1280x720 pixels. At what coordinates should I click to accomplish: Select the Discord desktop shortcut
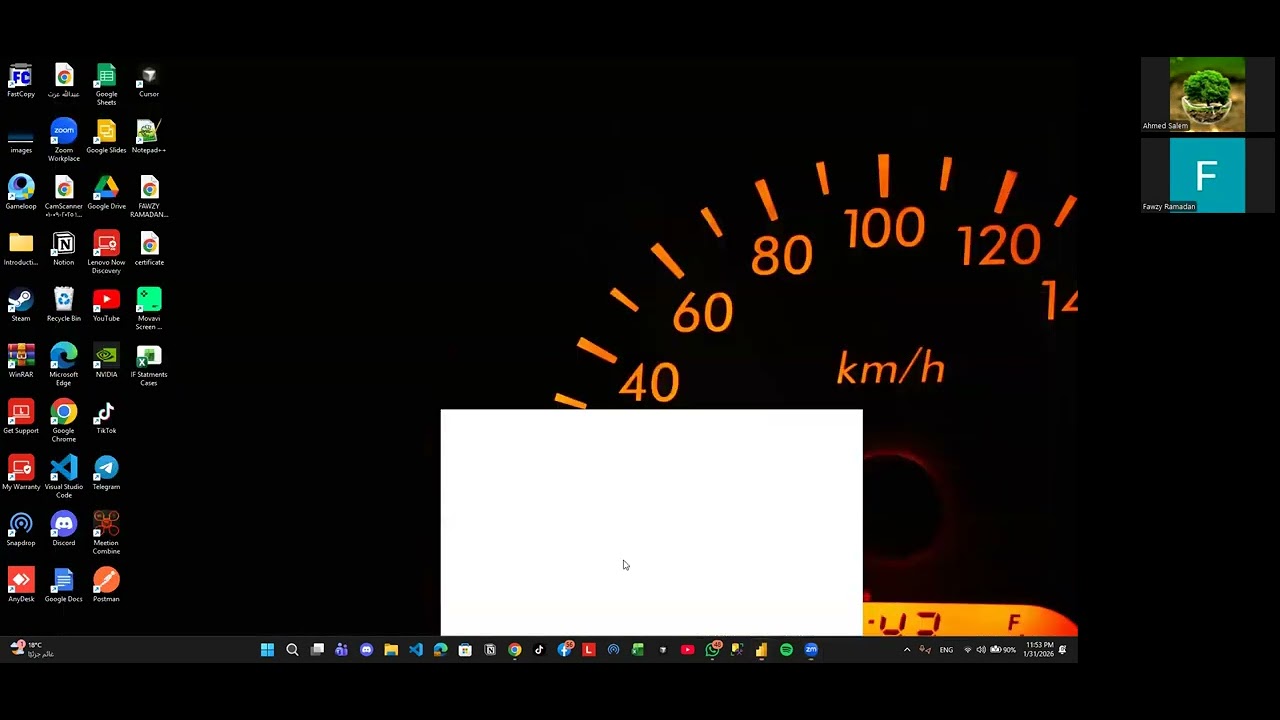click(x=63, y=530)
